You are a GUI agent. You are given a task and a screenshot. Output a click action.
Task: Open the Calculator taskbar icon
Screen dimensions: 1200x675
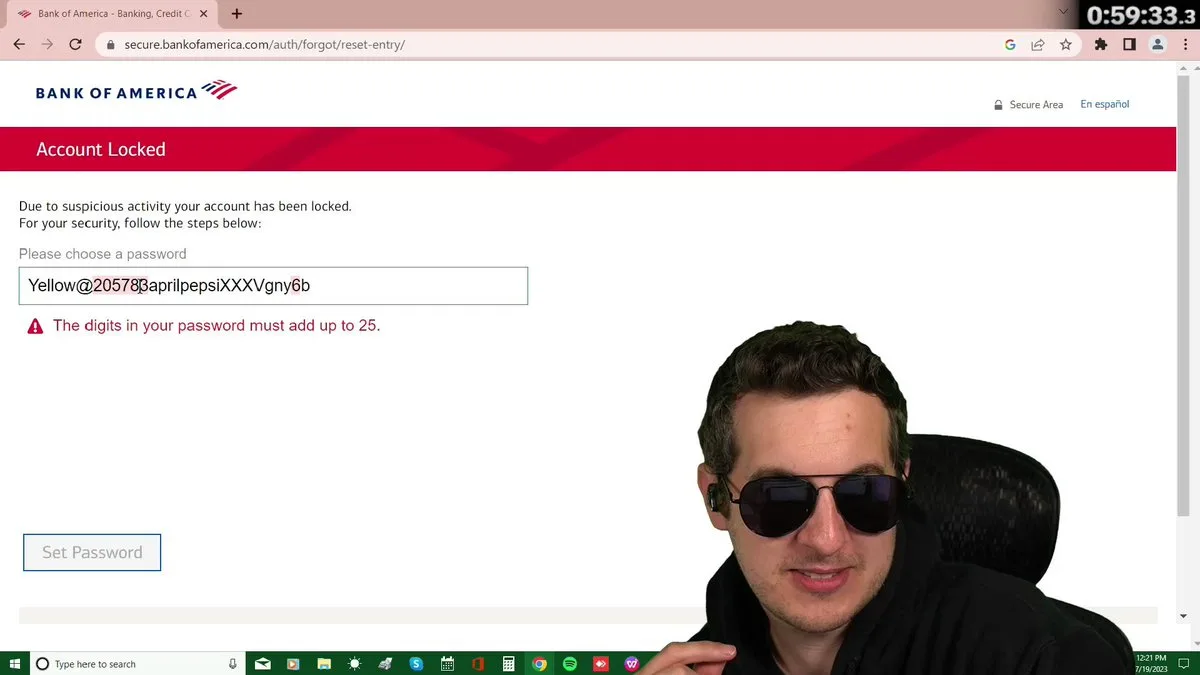pos(508,664)
